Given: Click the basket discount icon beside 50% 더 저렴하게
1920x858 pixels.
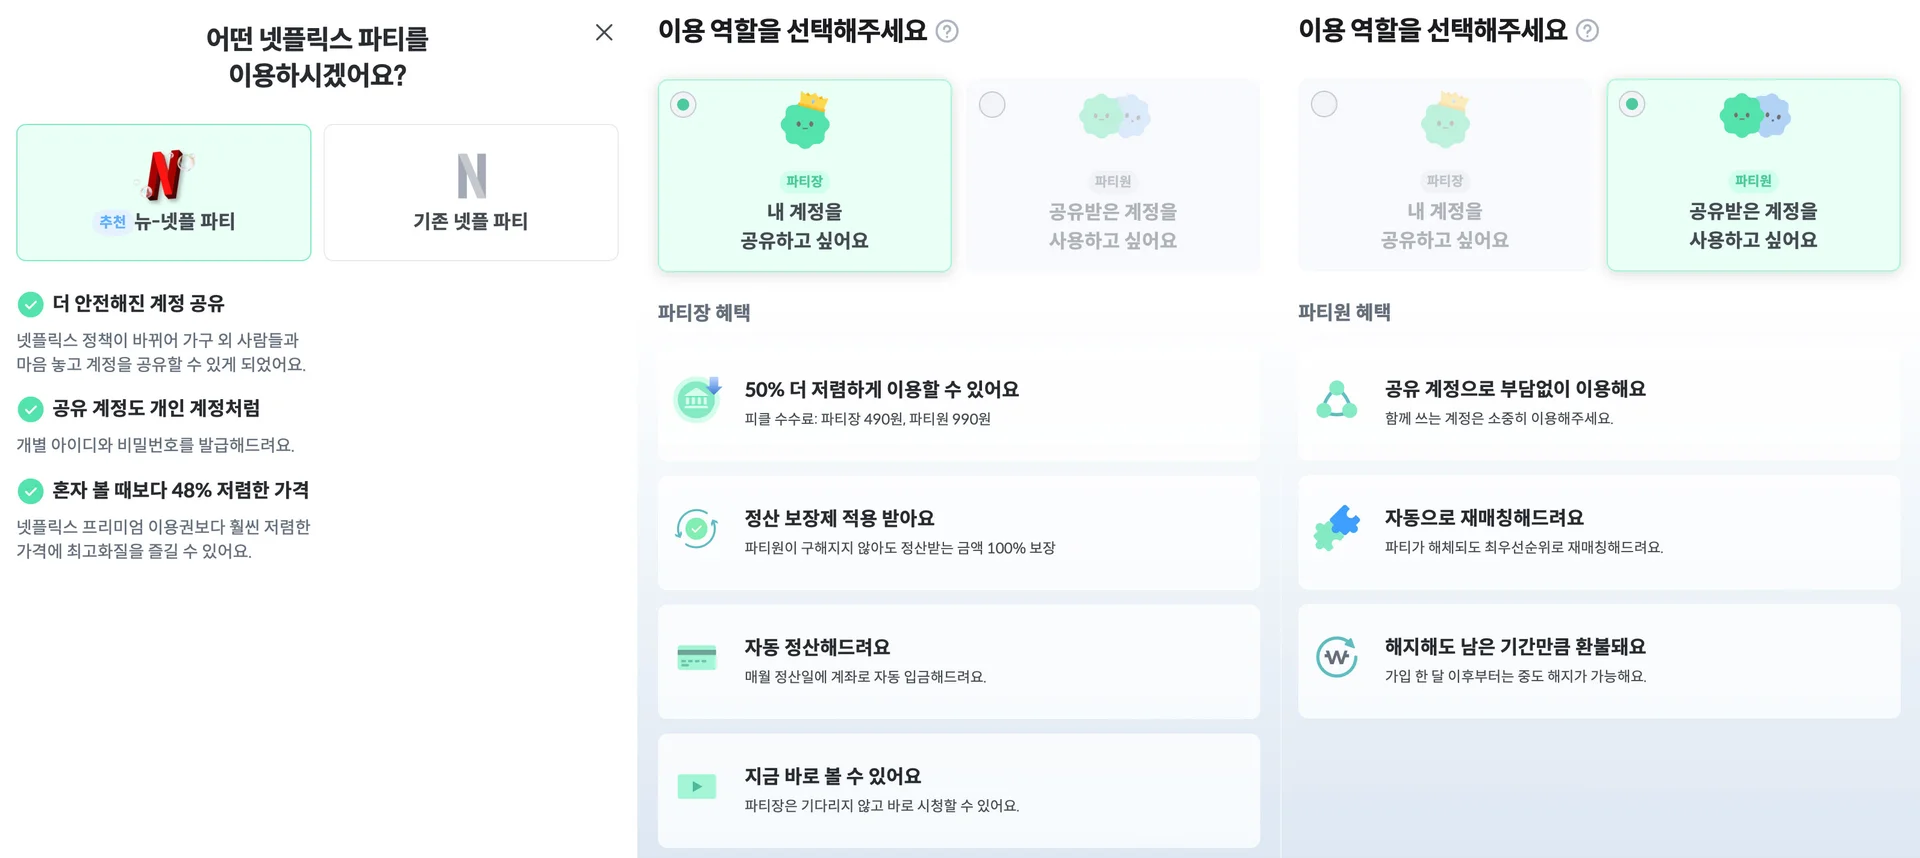Looking at the screenshot, I should [697, 399].
